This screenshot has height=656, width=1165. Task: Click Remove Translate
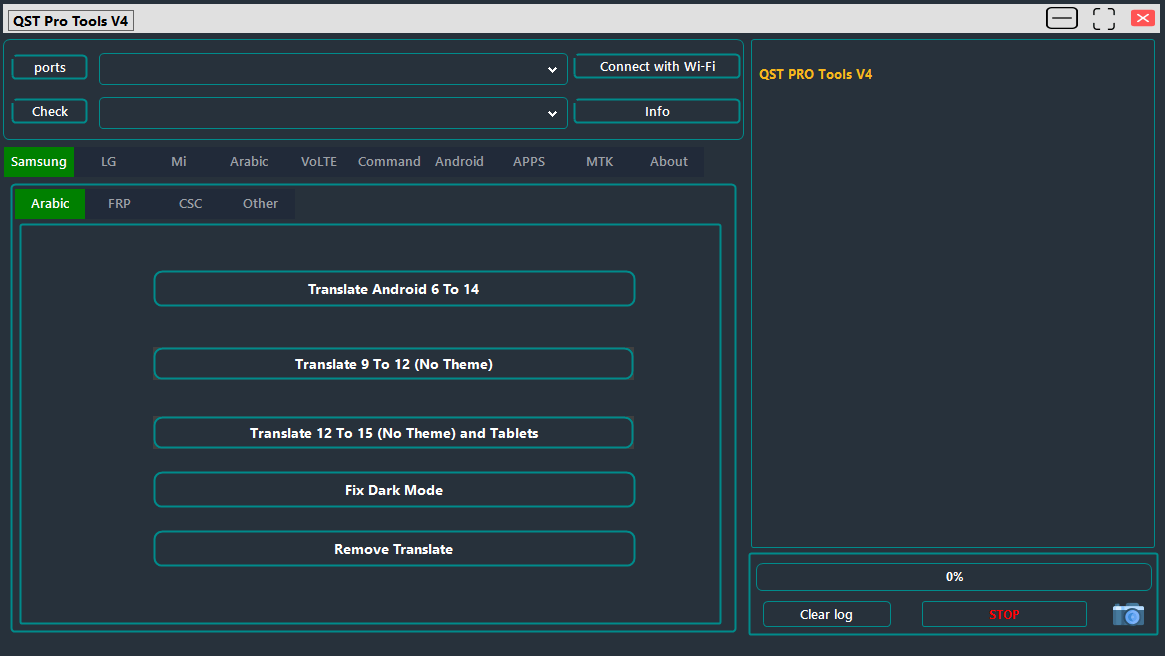point(394,548)
